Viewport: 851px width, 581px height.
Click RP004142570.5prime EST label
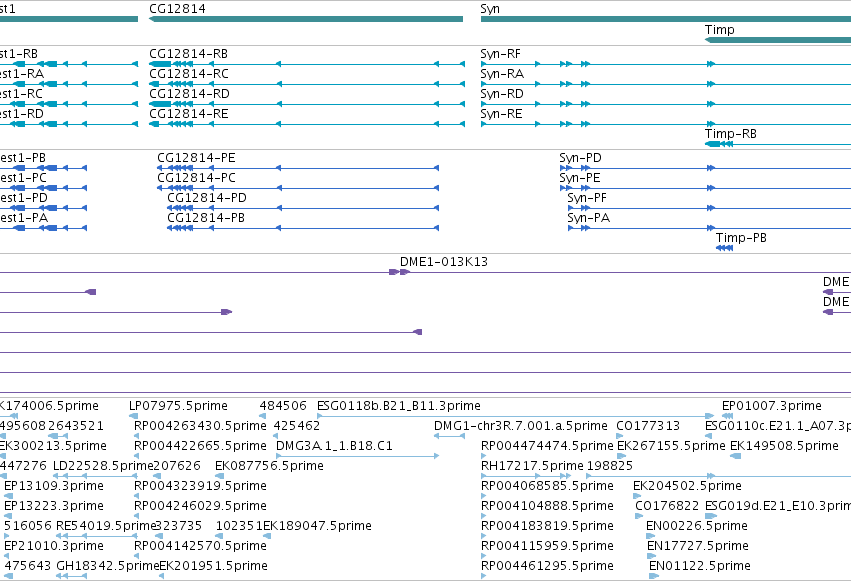(x=200, y=546)
